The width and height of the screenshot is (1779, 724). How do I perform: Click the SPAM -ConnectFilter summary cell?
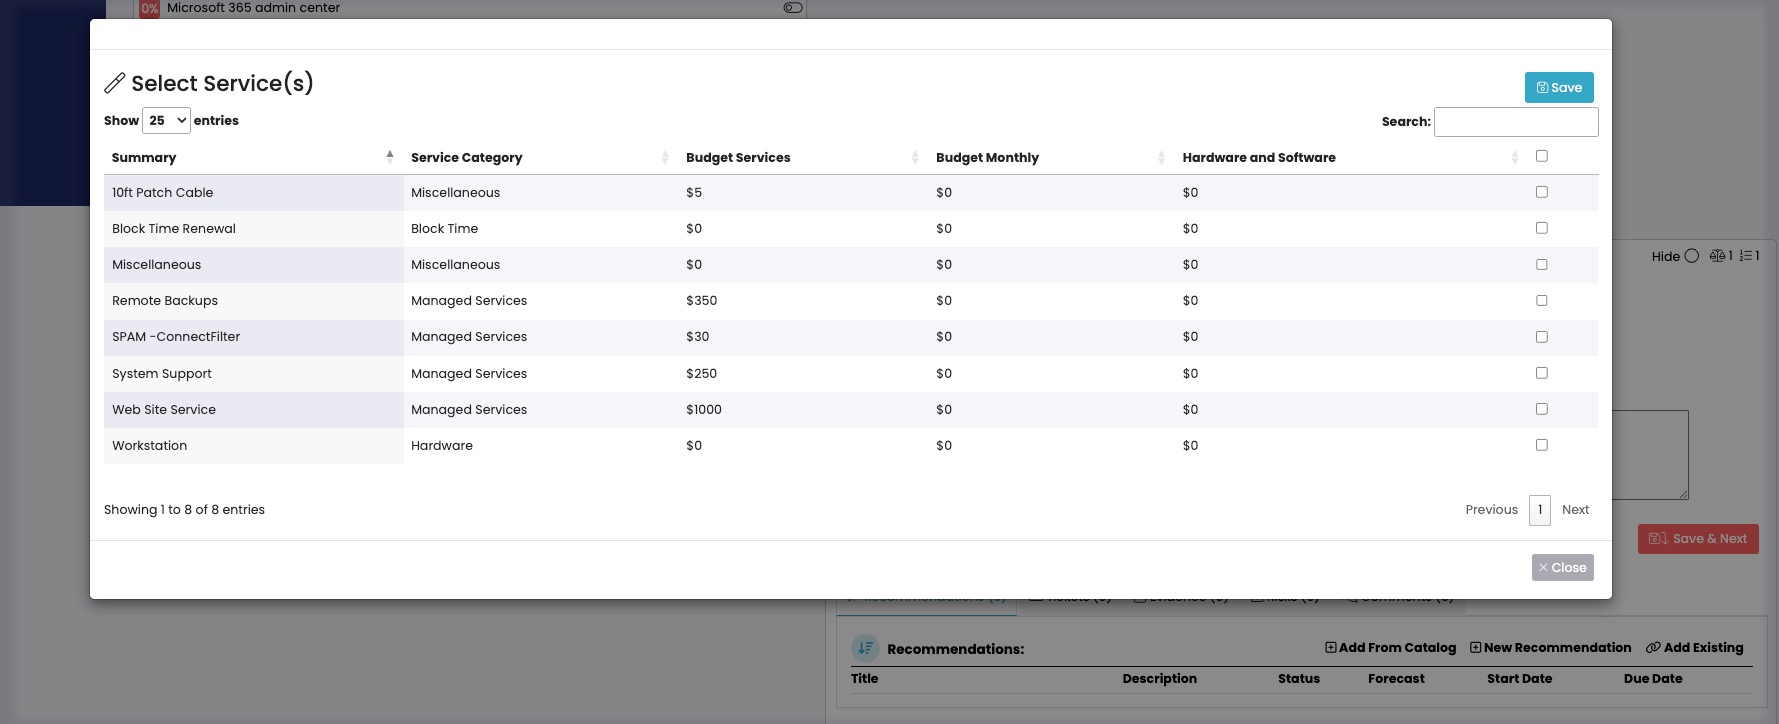253,336
